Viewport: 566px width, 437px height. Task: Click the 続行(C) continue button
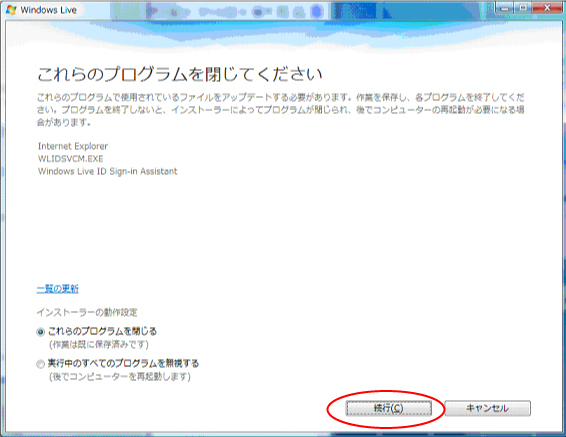[389, 408]
